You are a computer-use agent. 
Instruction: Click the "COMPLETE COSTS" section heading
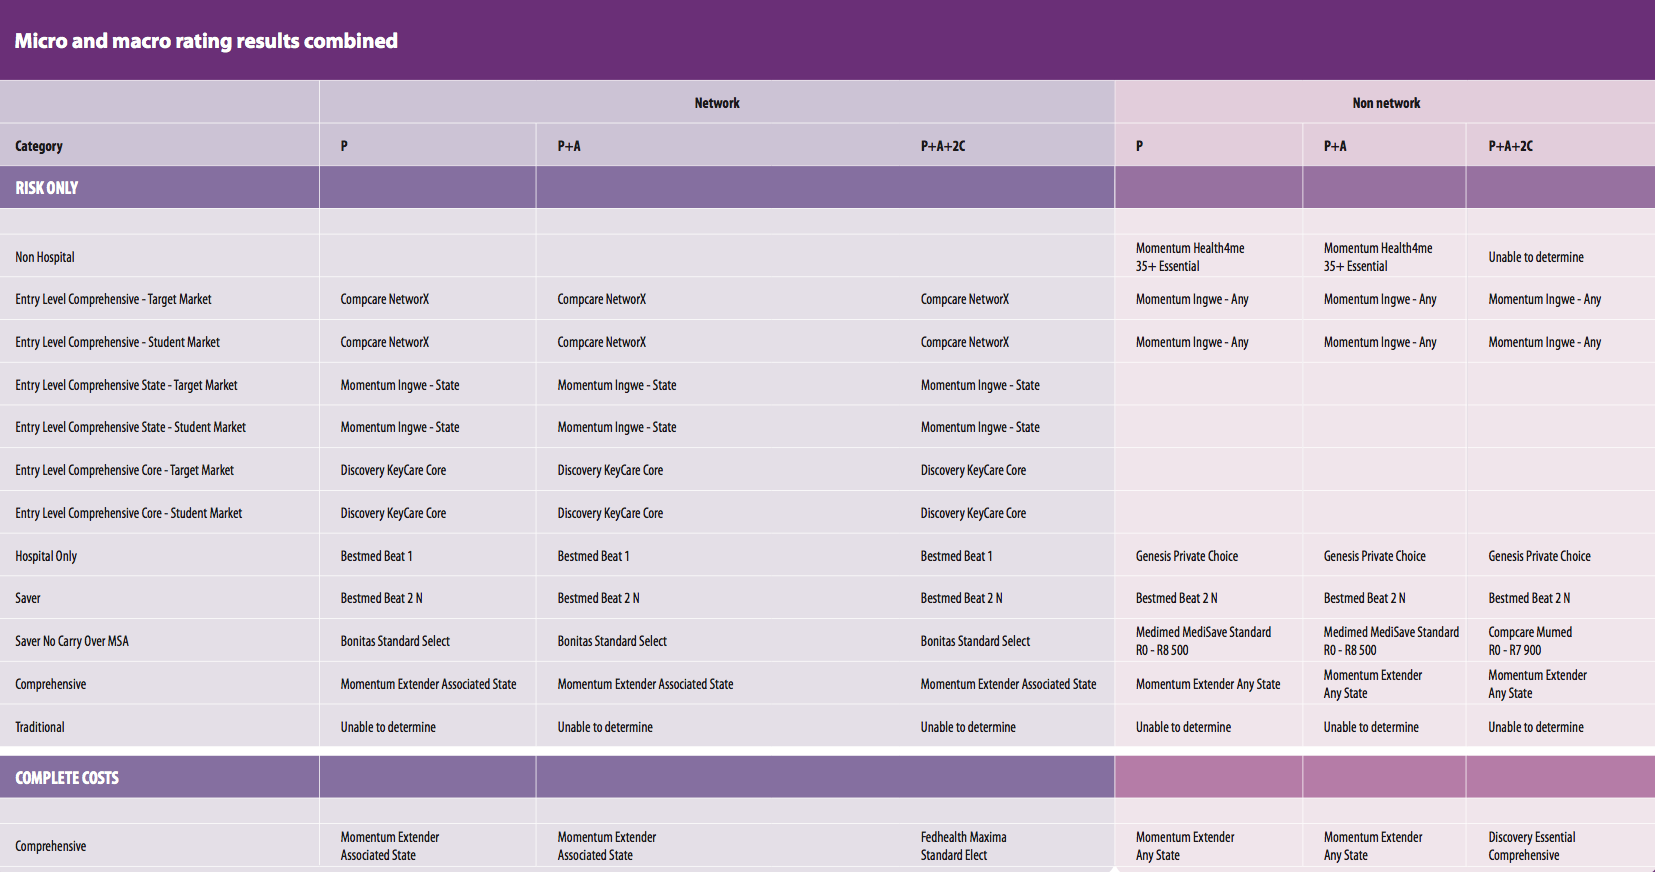67,778
